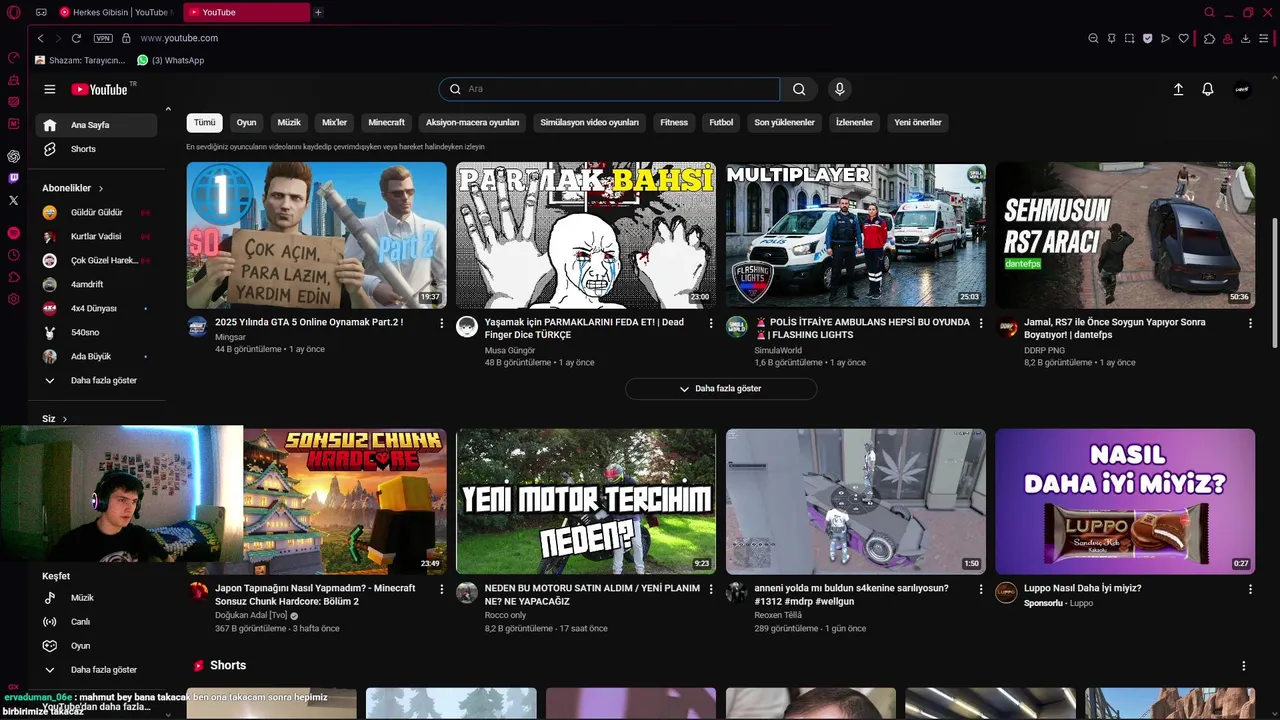Click the search magnifier button

coord(799,89)
